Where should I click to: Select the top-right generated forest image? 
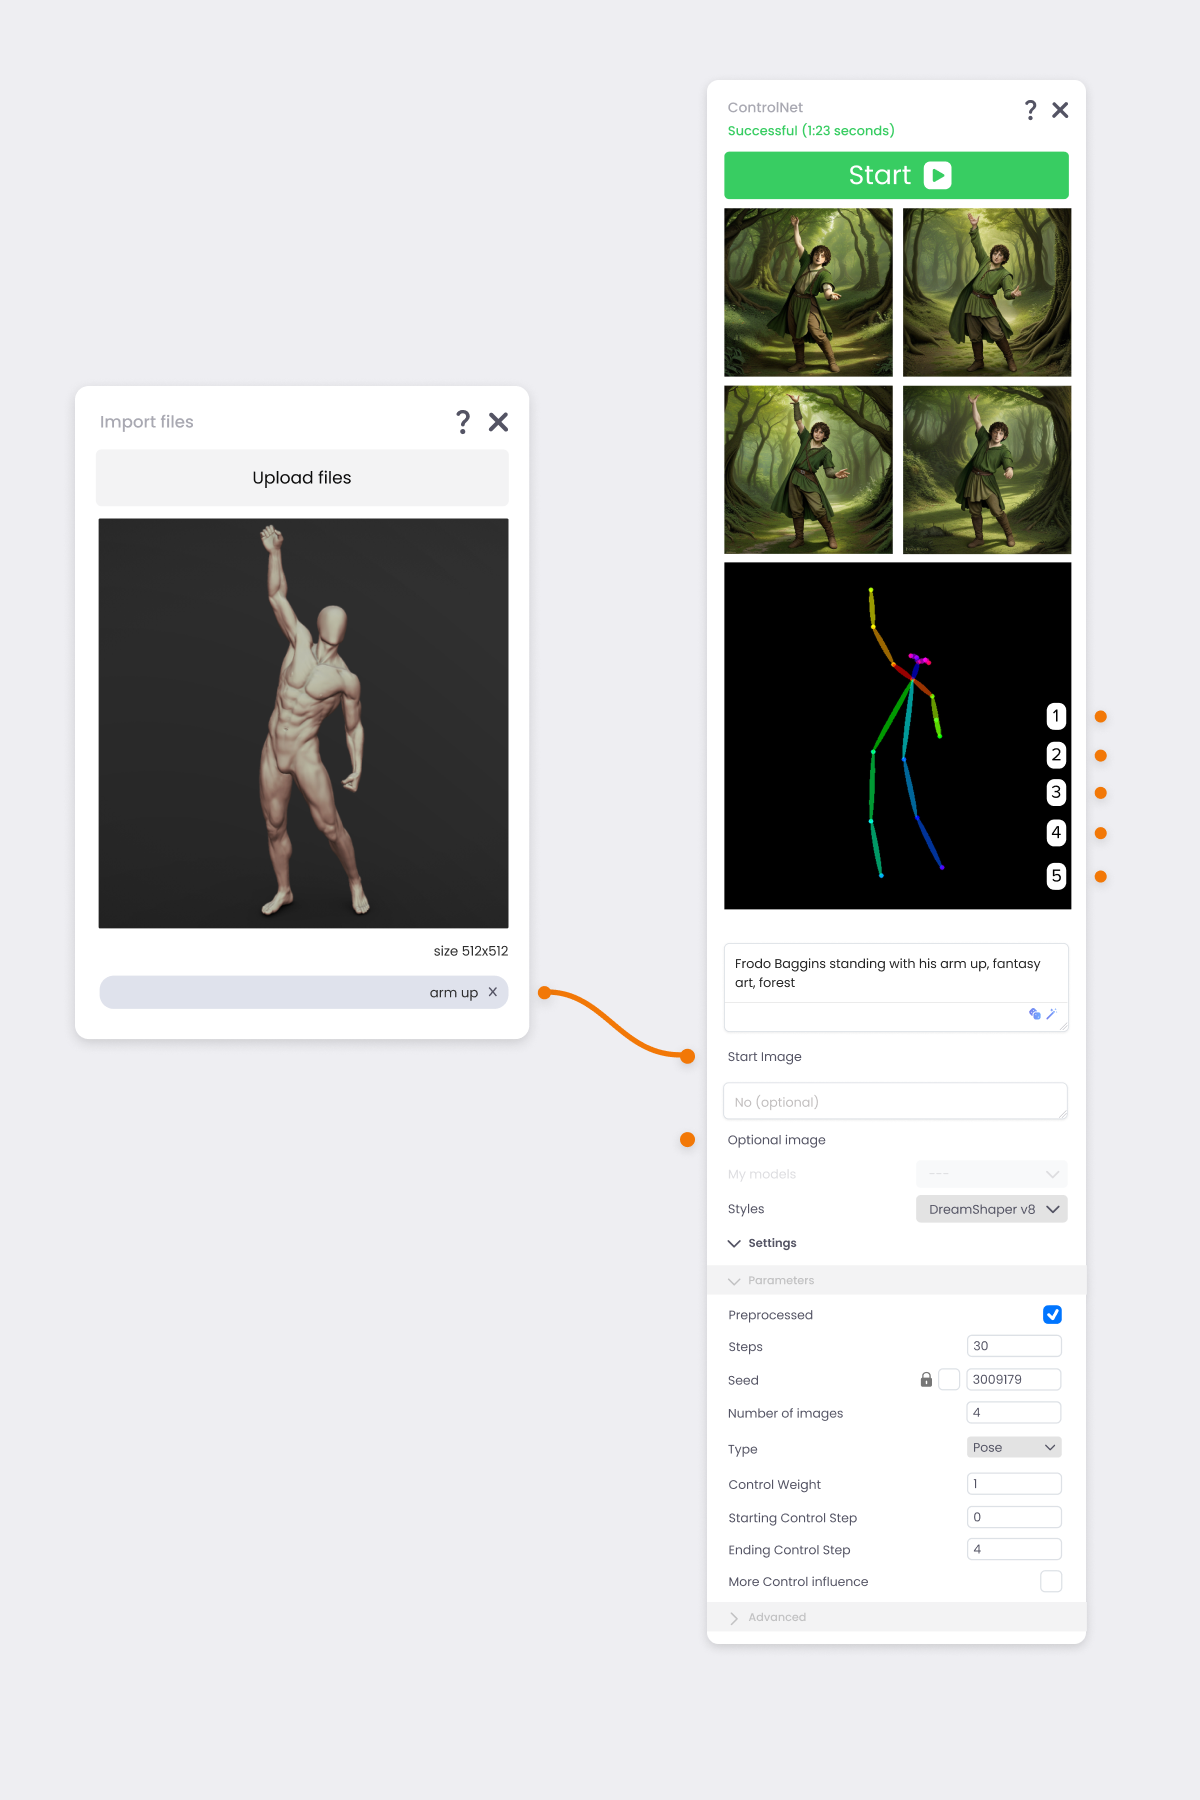coord(987,292)
